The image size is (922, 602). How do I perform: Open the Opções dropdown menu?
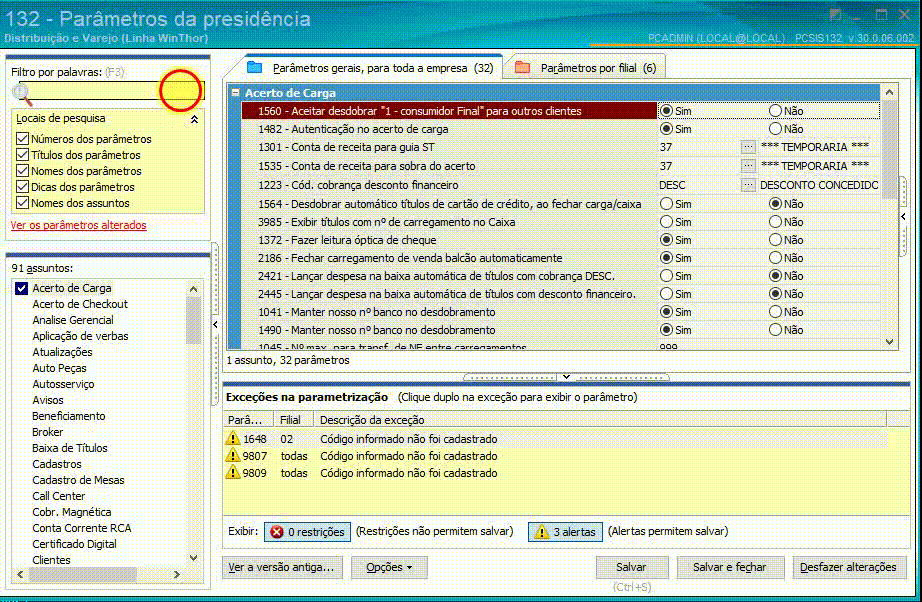(x=389, y=567)
